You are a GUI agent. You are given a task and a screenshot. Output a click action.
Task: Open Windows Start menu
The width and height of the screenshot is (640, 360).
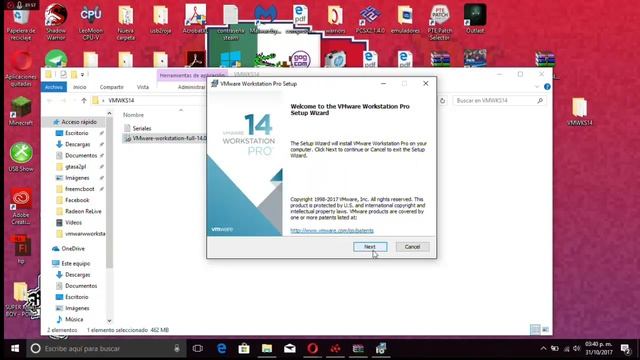coord(15,349)
